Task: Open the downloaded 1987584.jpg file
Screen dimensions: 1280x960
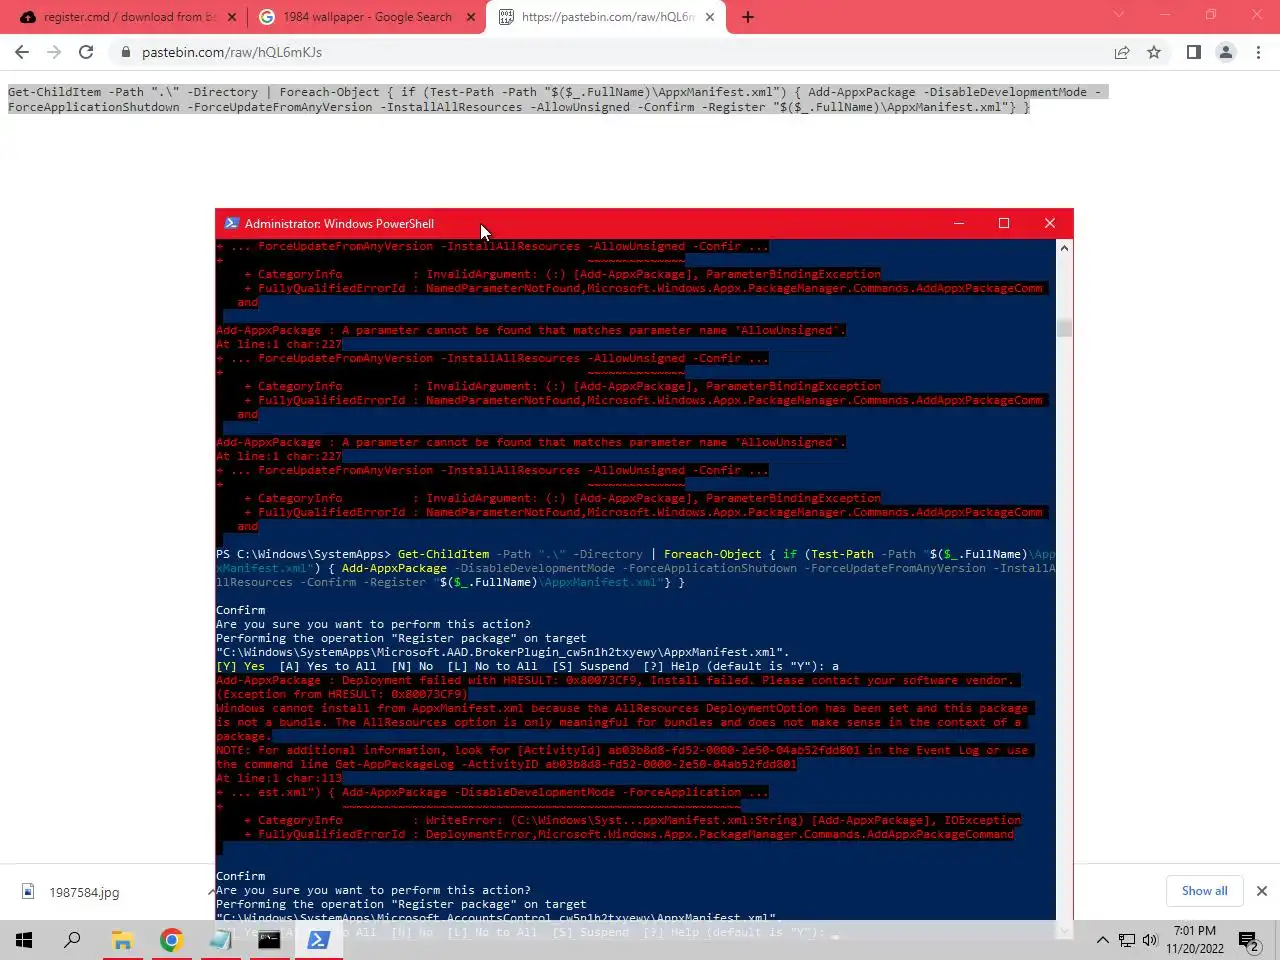Action: (x=84, y=892)
